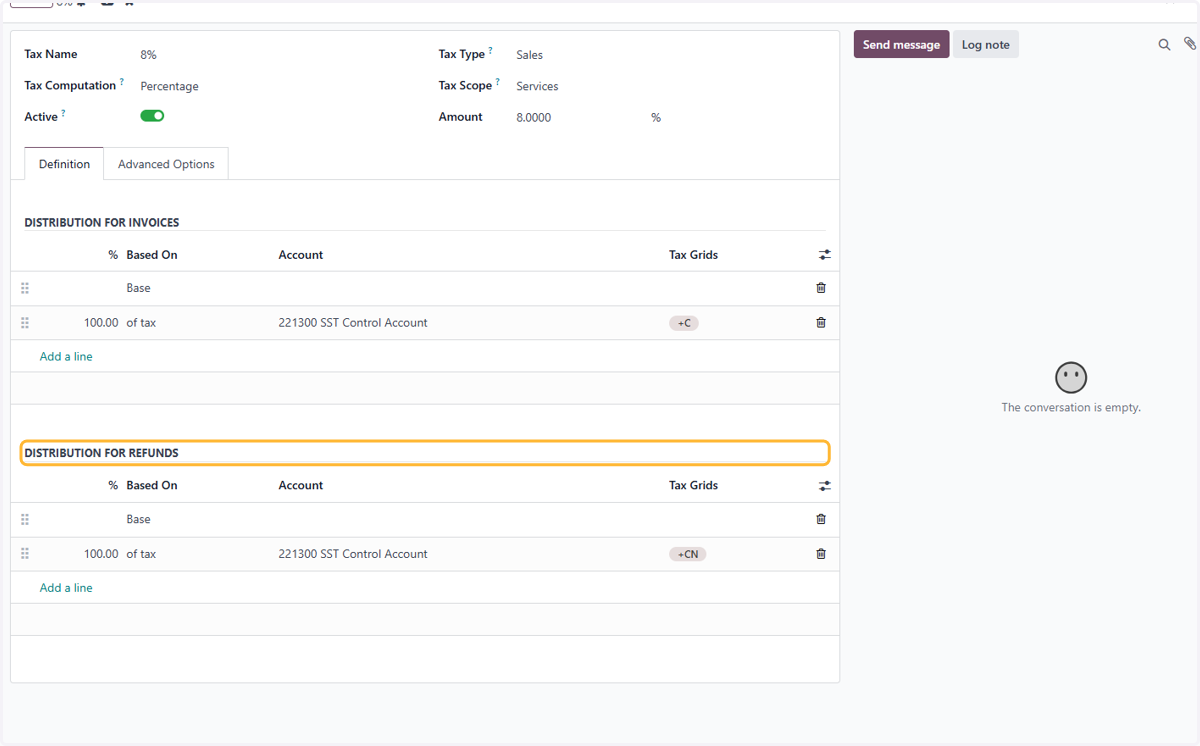This screenshot has width=1200, height=746.
Task: Select invoices account 221300 SST Control Account
Action: pos(353,323)
